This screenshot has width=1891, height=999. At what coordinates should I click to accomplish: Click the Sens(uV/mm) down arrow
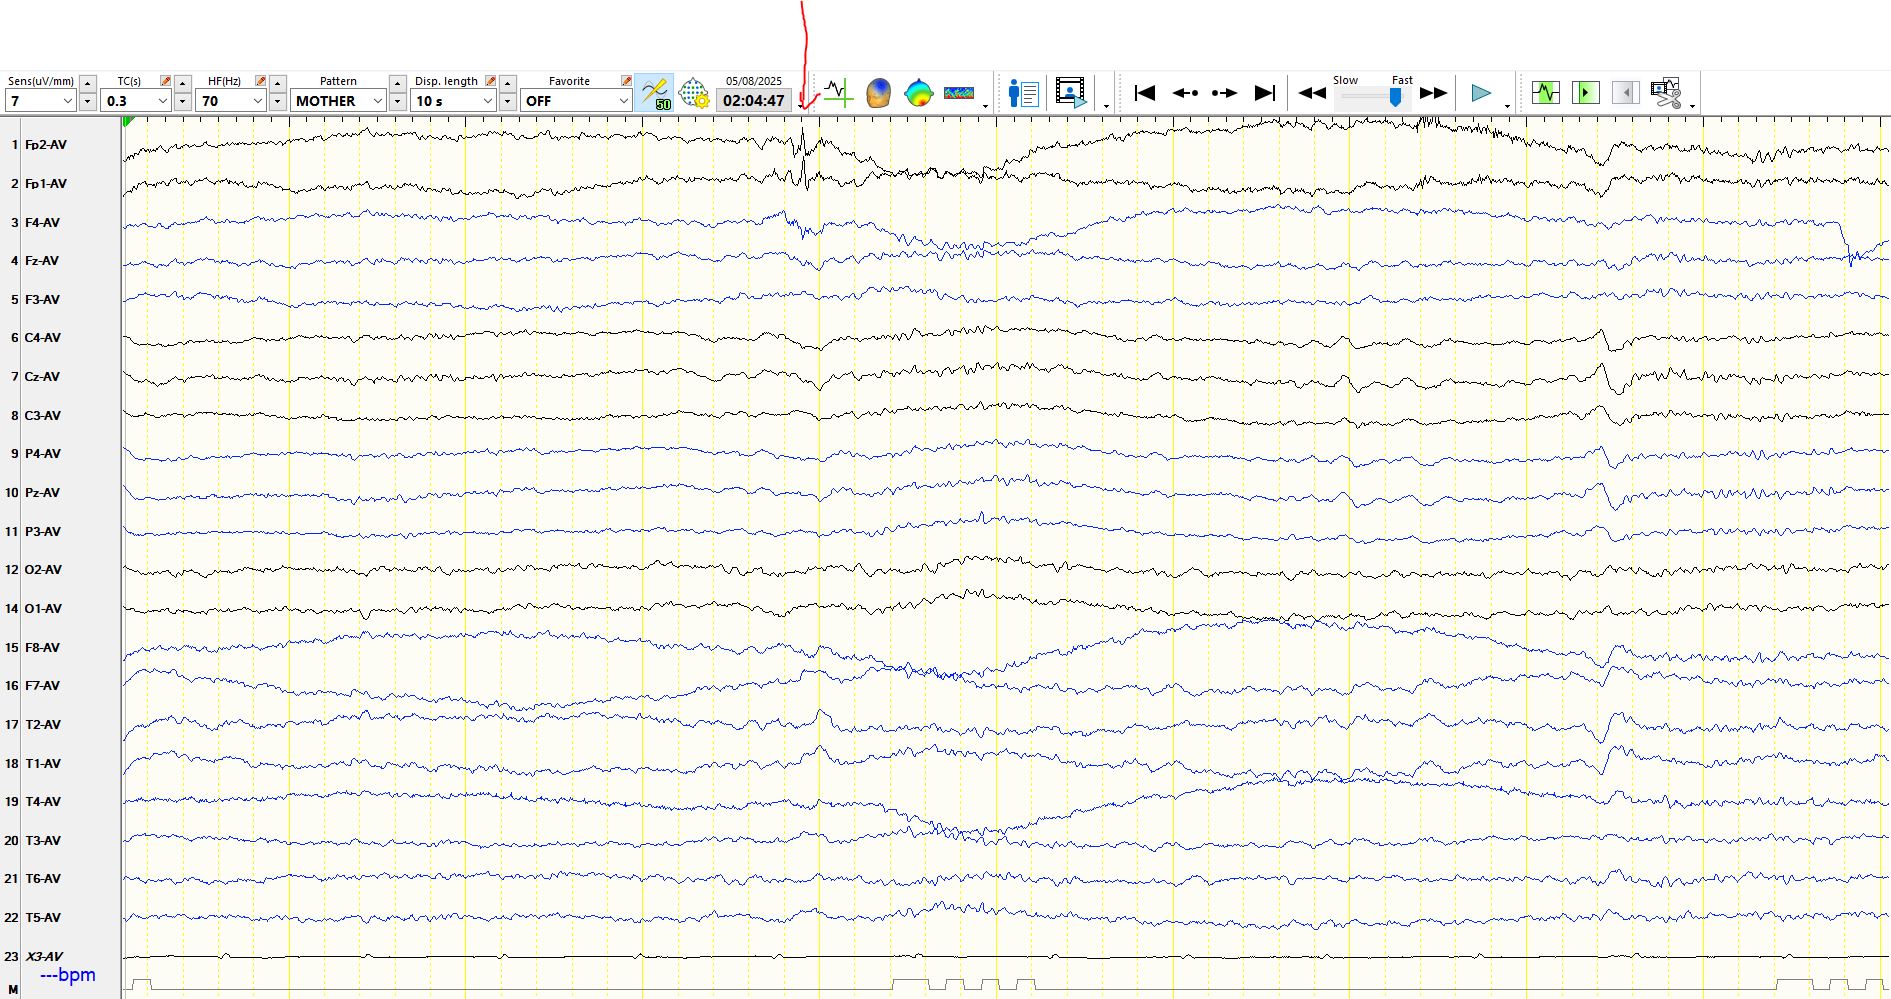click(88, 101)
